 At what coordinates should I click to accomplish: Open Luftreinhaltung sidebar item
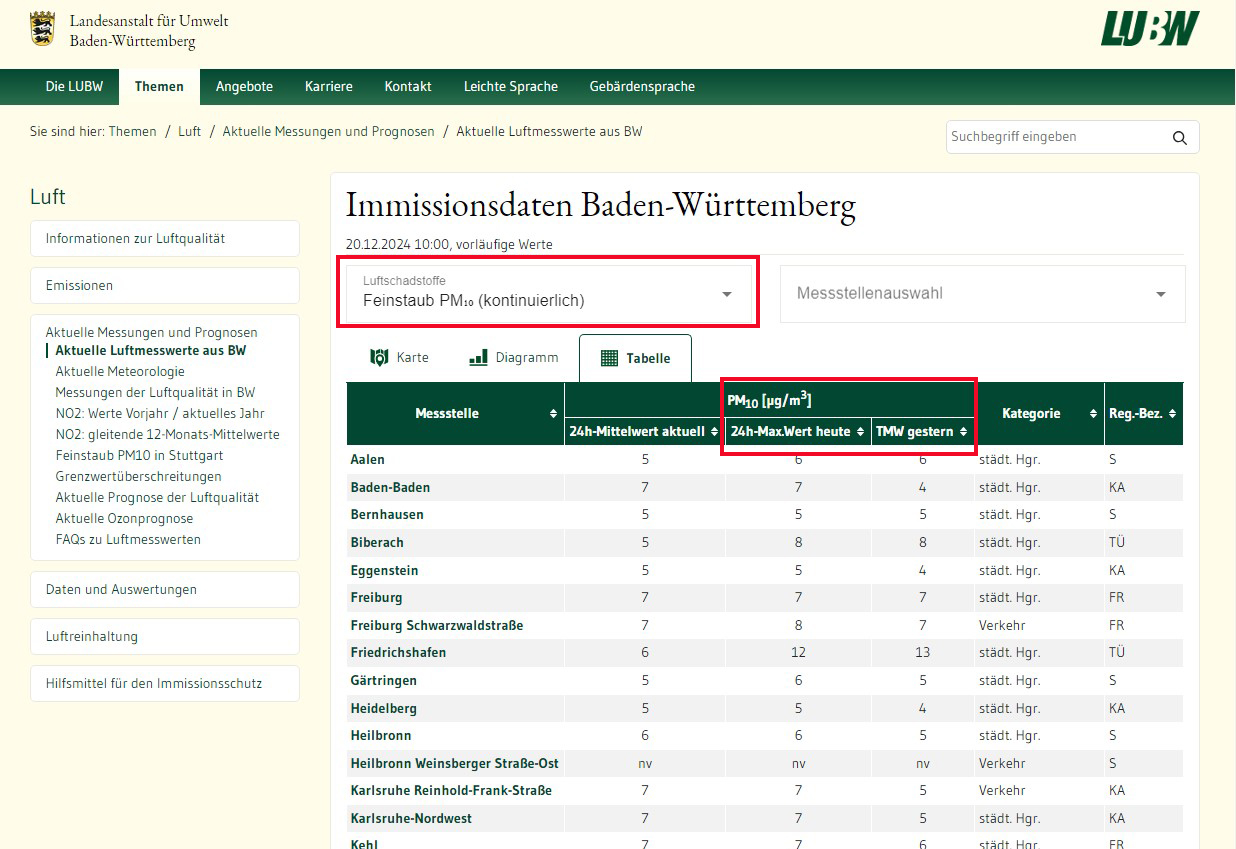coord(165,636)
